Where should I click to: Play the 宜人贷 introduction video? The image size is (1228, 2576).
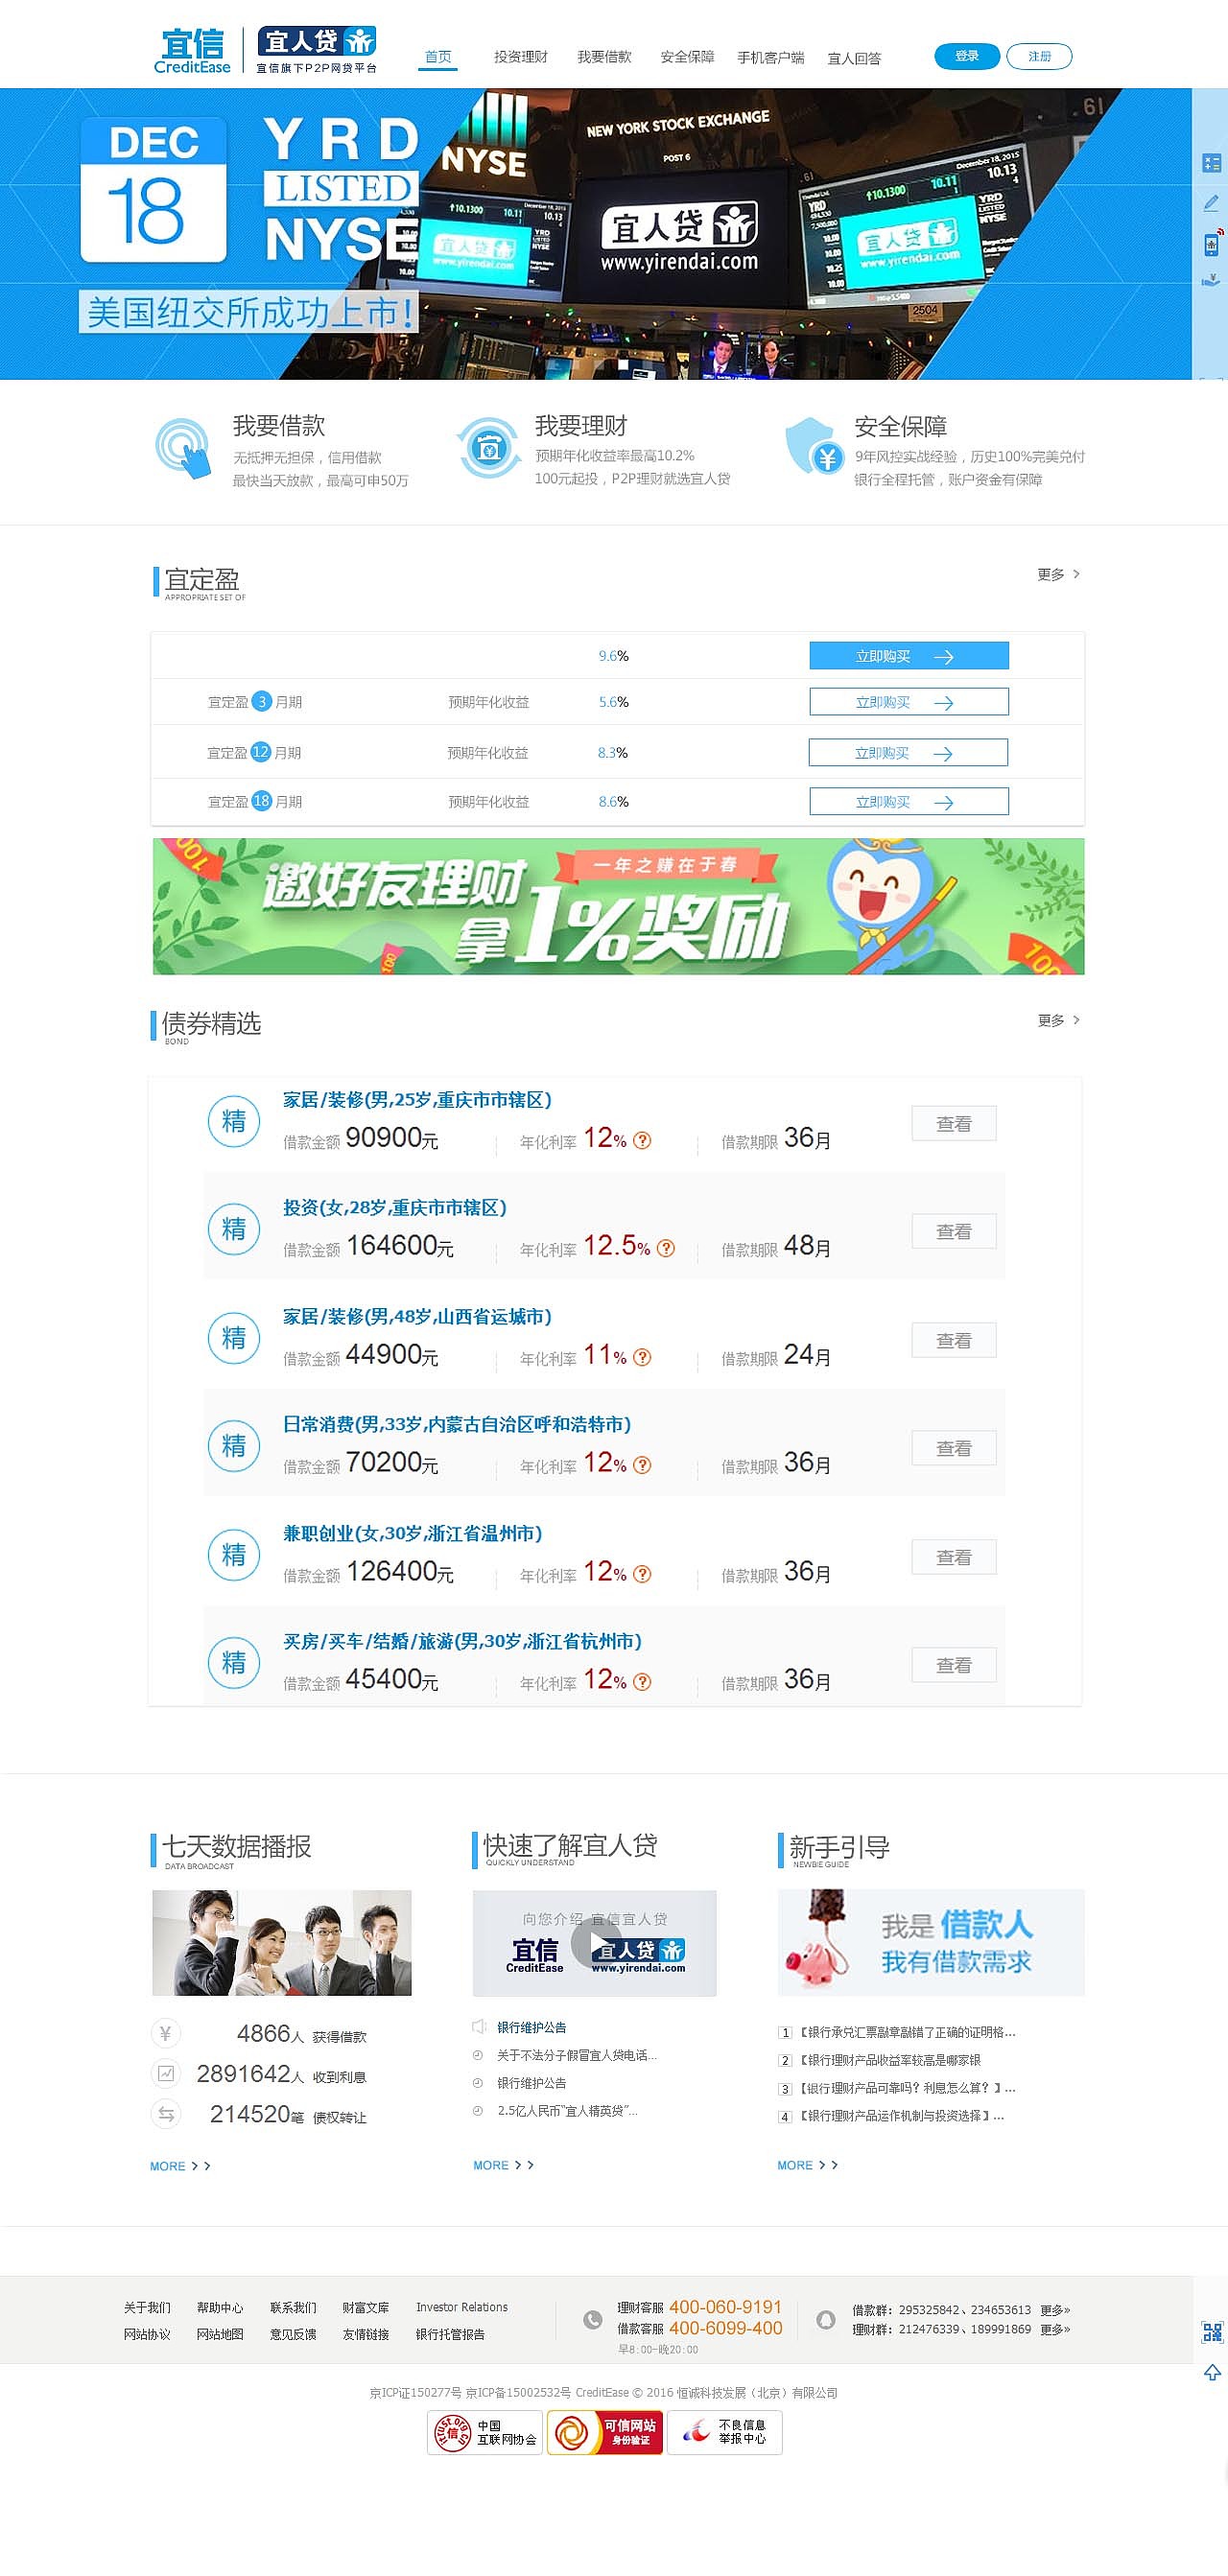coord(596,1943)
